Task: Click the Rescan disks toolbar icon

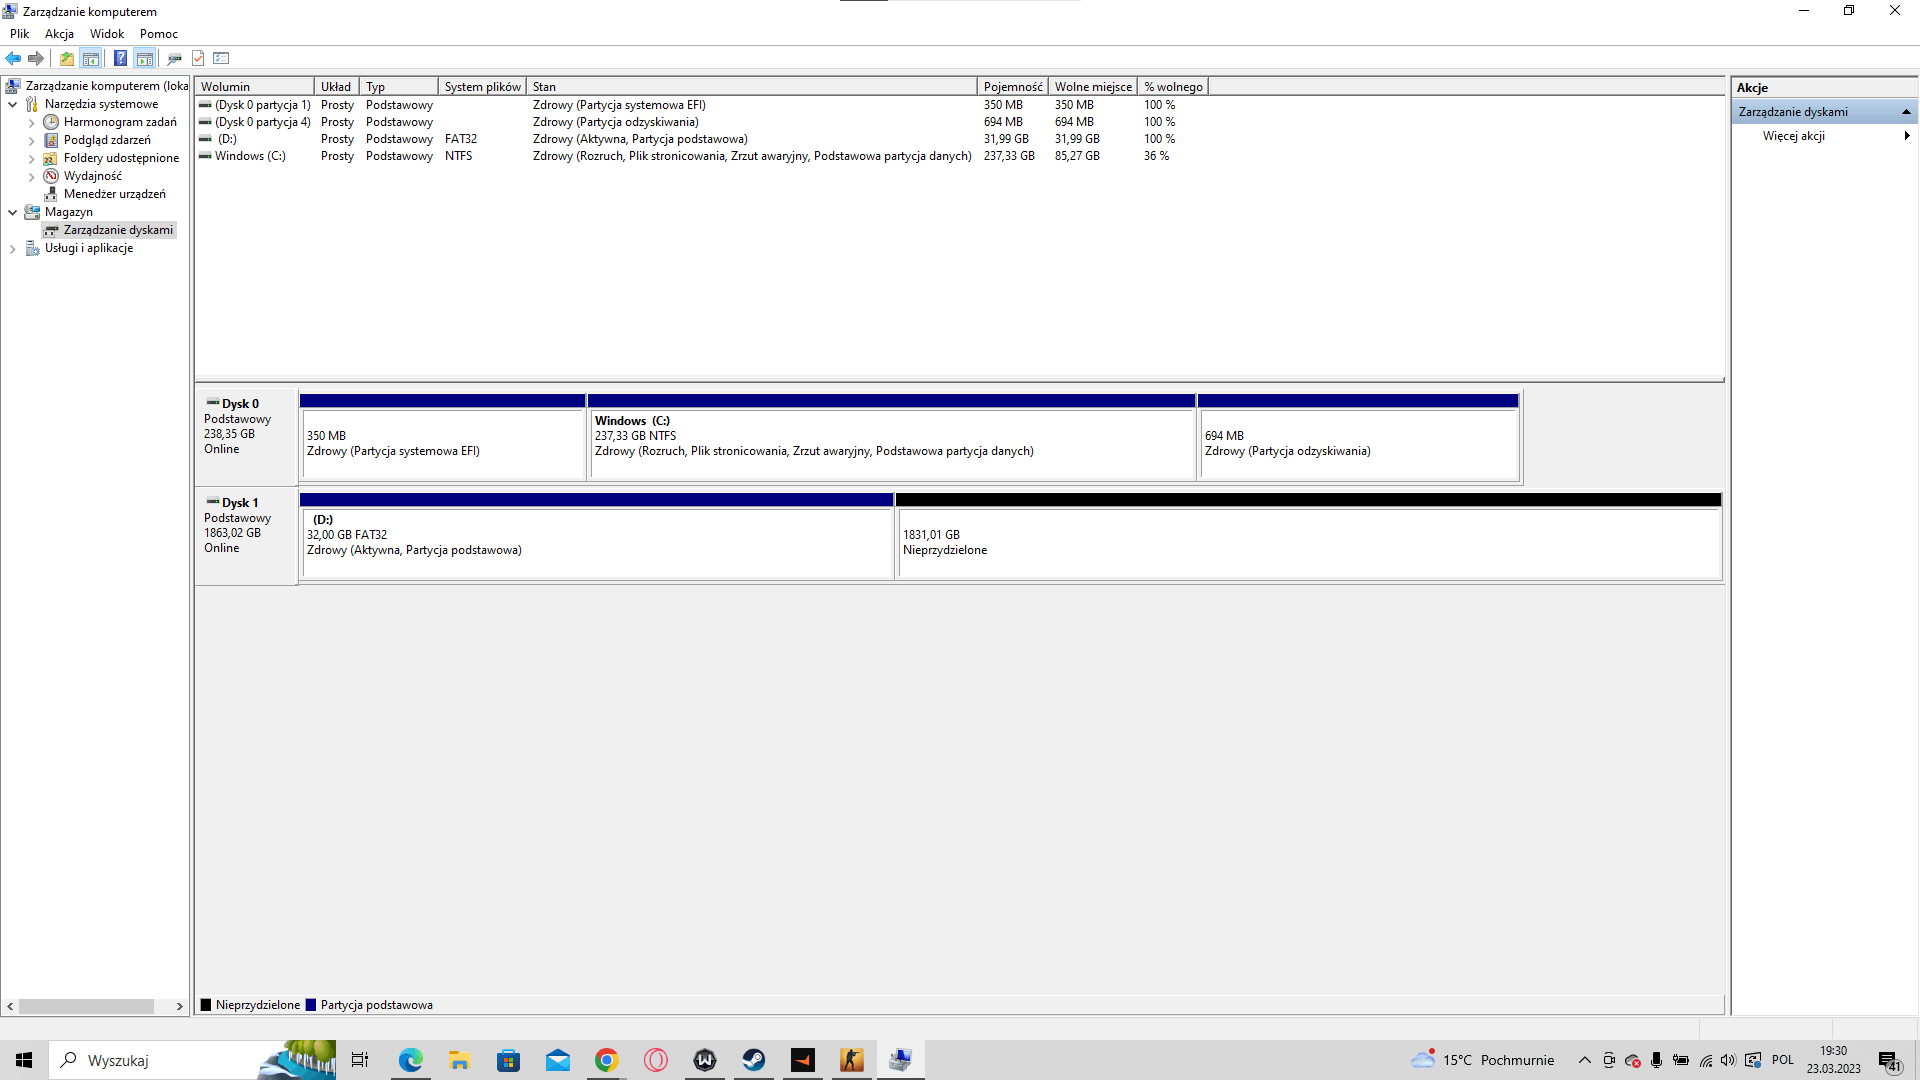Action: click(x=174, y=58)
